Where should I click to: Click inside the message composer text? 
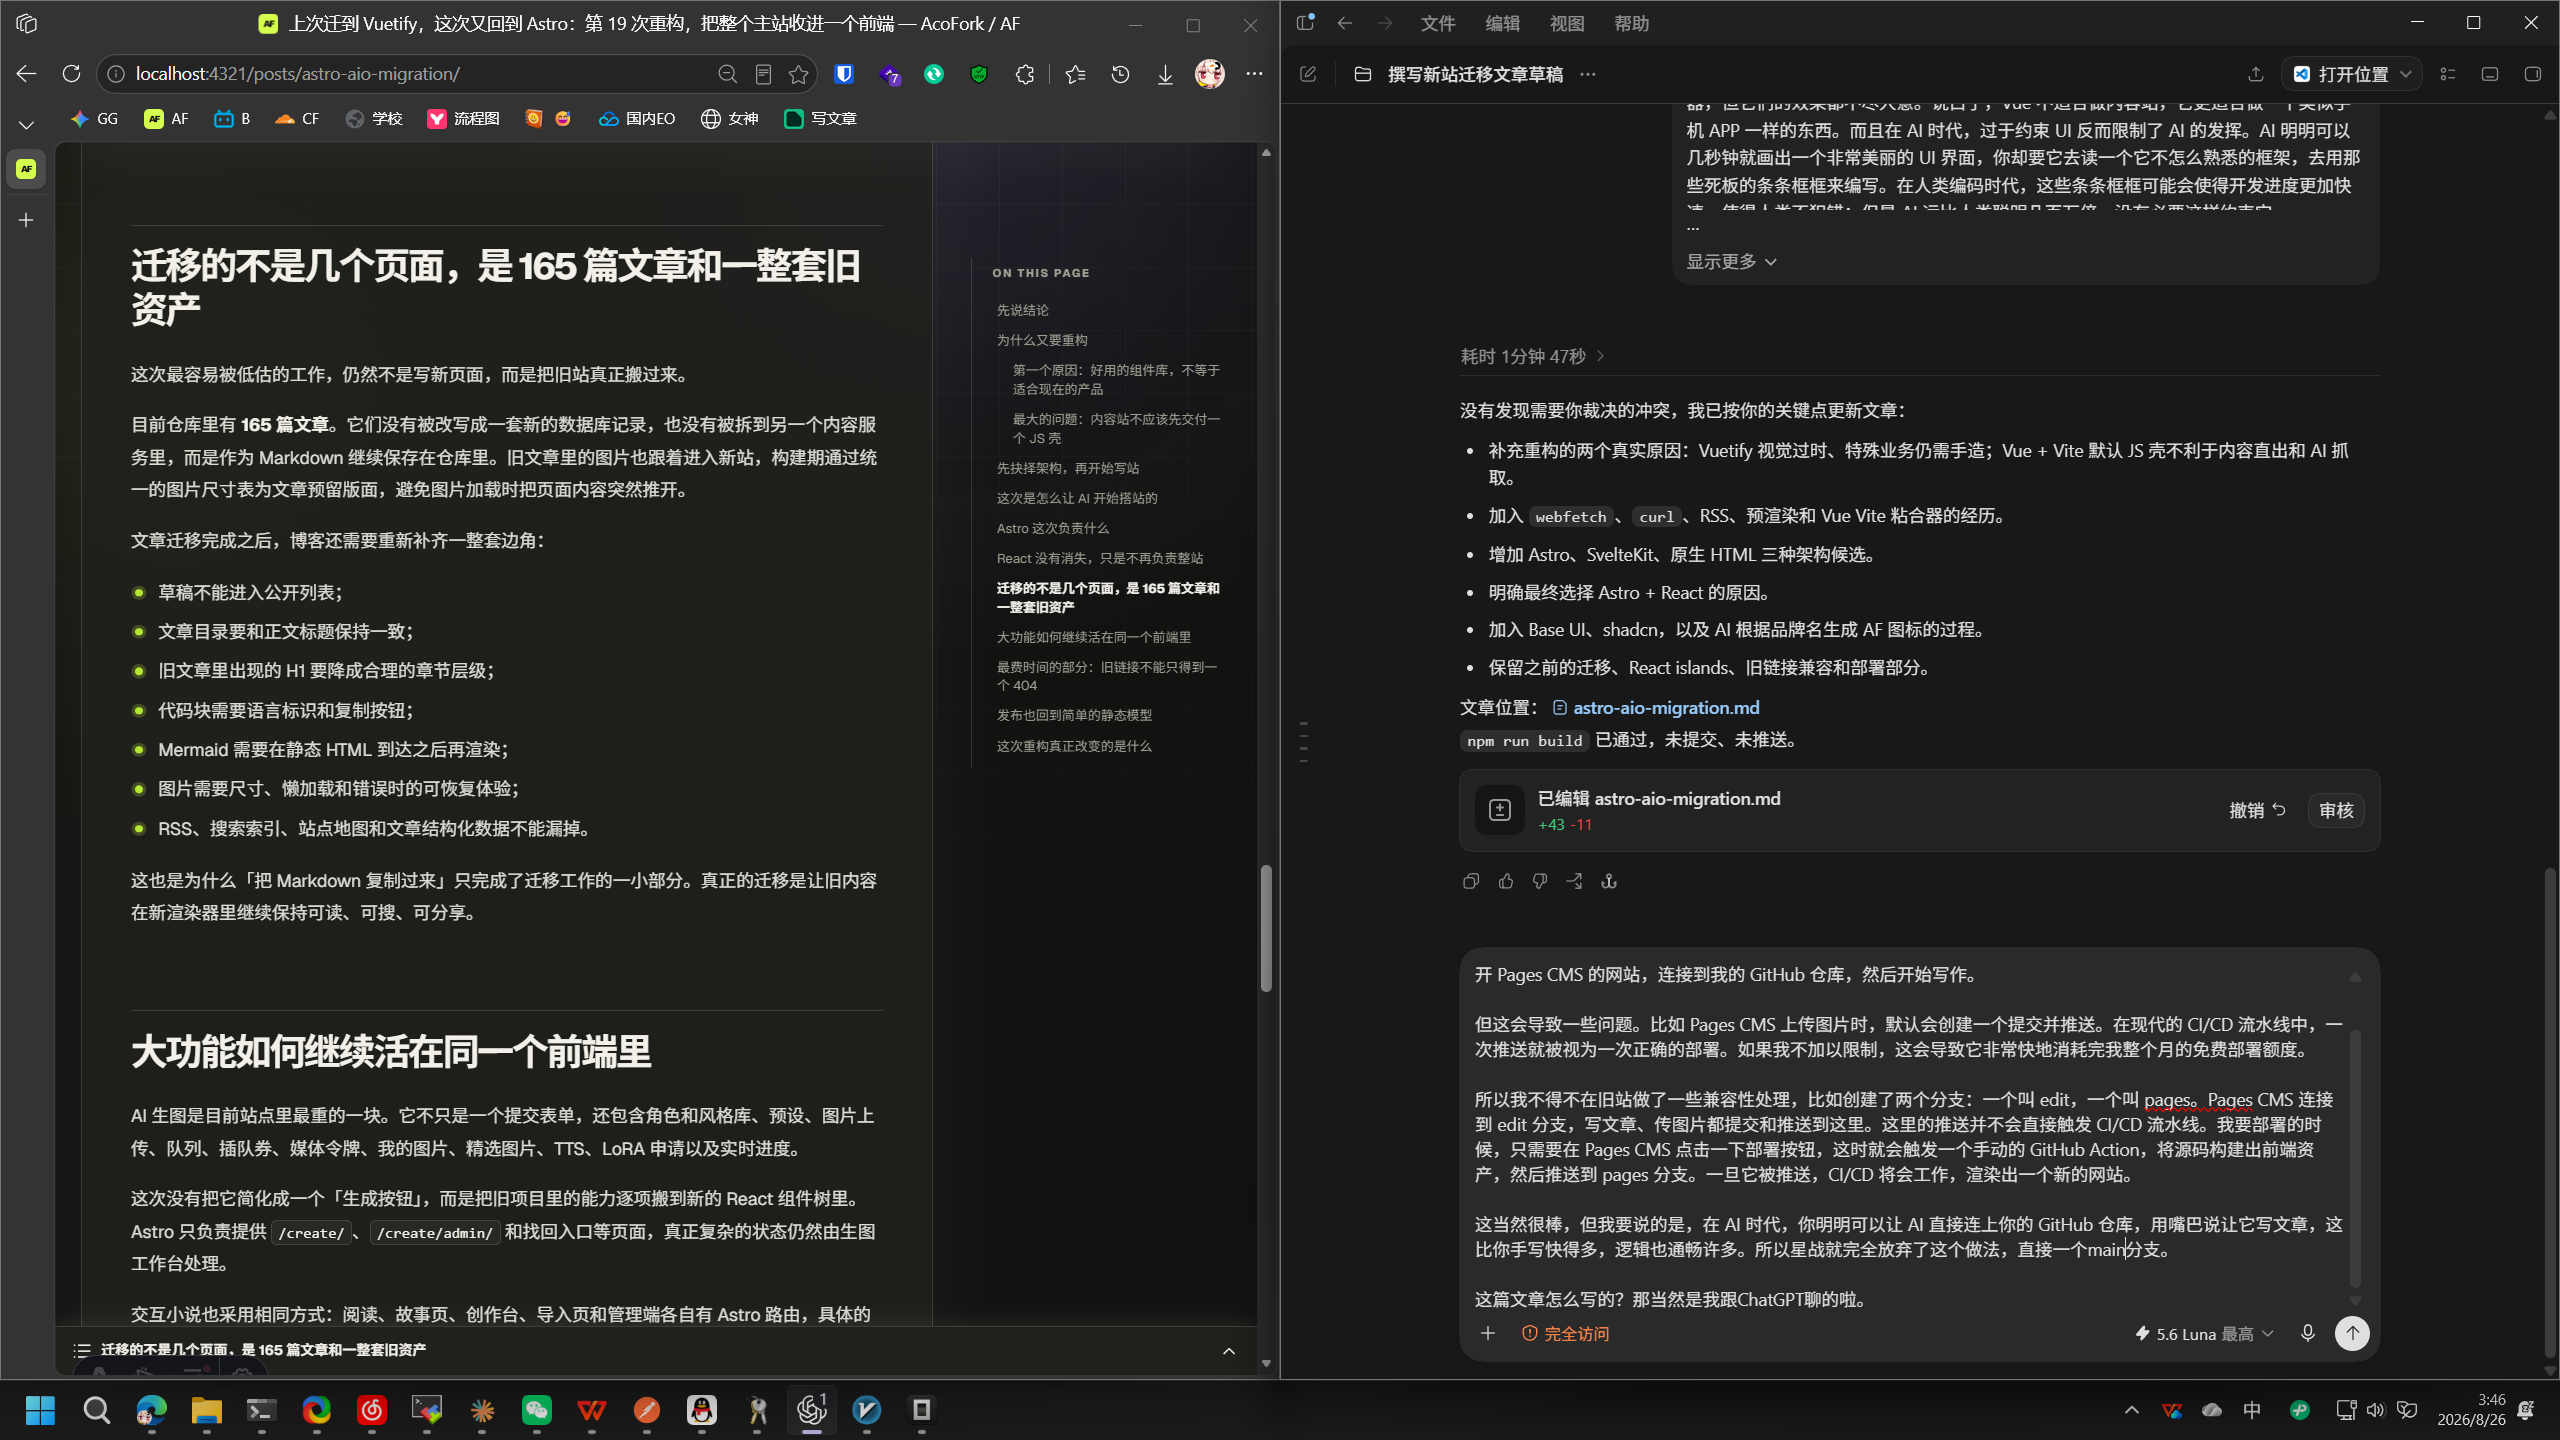pyautogui.click(x=1908, y=1137)
